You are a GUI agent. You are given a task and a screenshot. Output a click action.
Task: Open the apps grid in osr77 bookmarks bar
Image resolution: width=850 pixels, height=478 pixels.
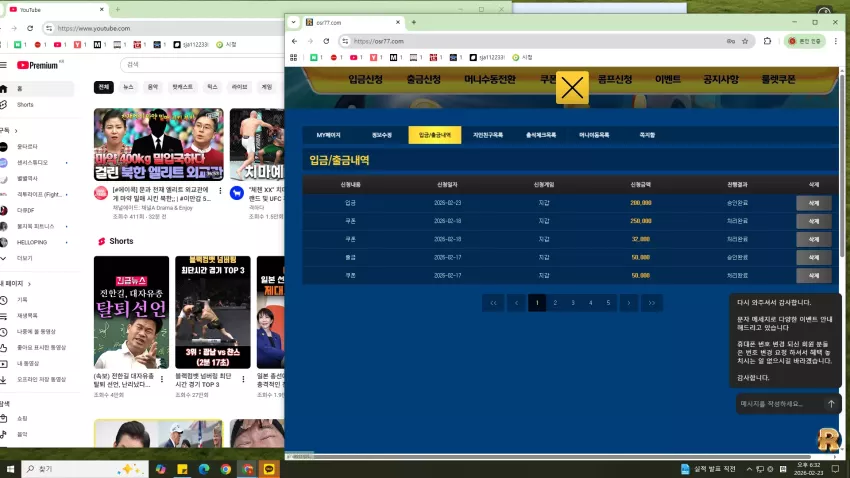pyautogui.click(x=294, y=57)
